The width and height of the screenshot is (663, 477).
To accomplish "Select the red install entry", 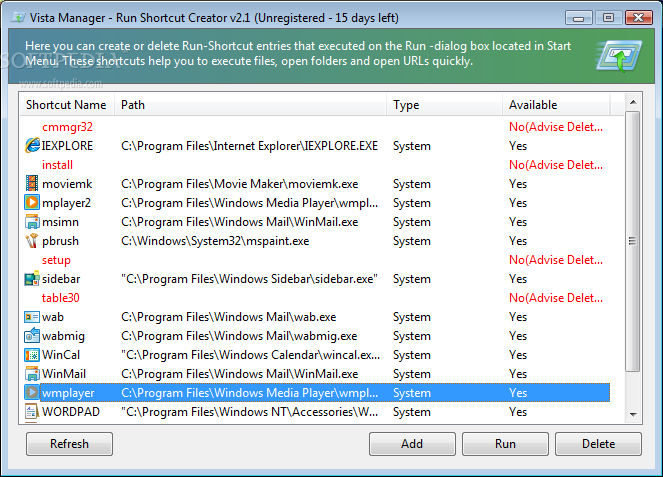I will pyautogui.click(x=58, y=164).
